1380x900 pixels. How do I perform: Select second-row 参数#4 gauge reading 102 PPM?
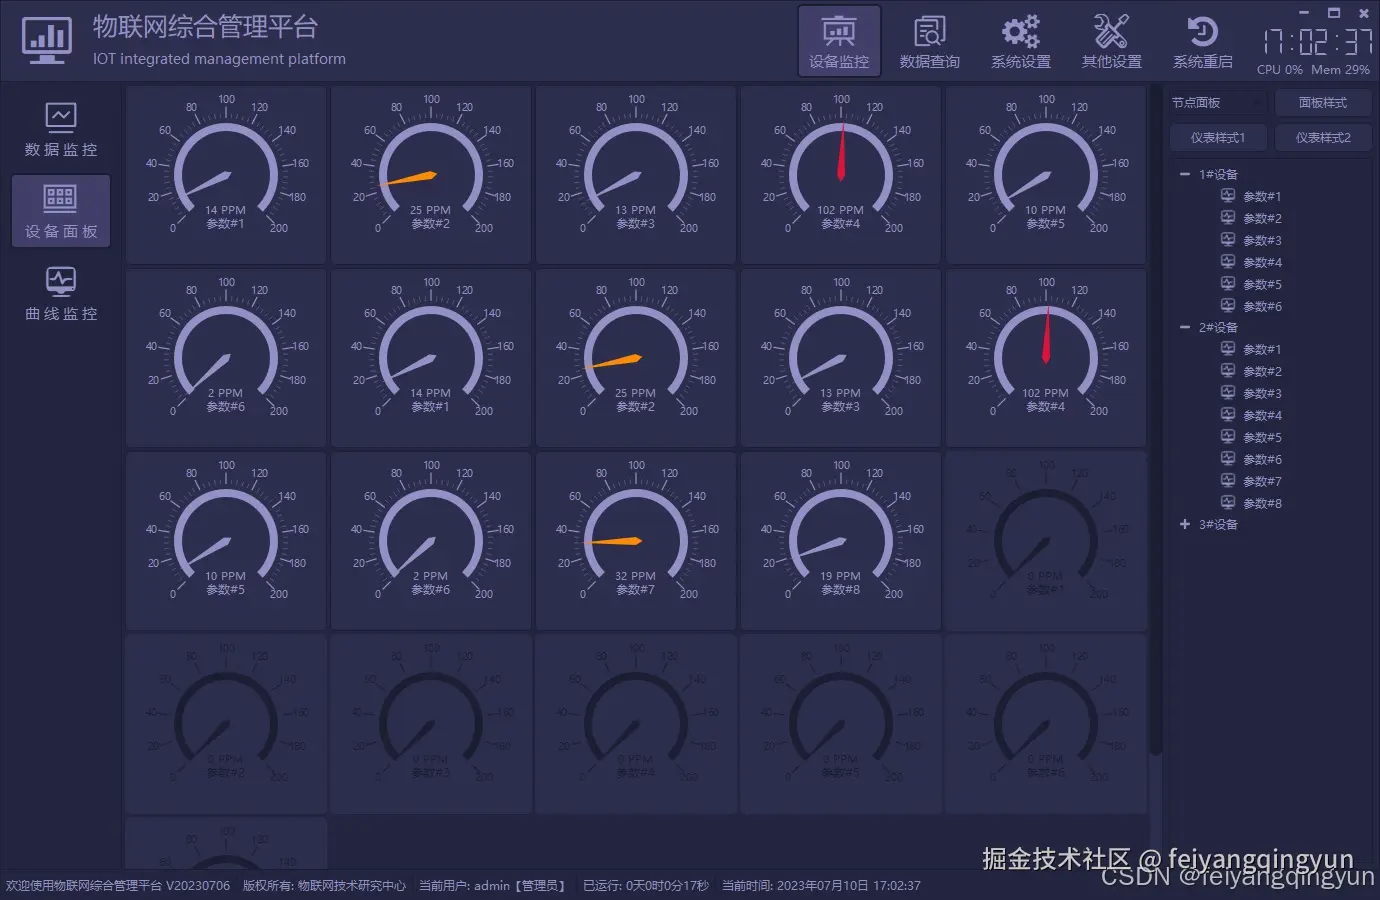coord(1046,358)
